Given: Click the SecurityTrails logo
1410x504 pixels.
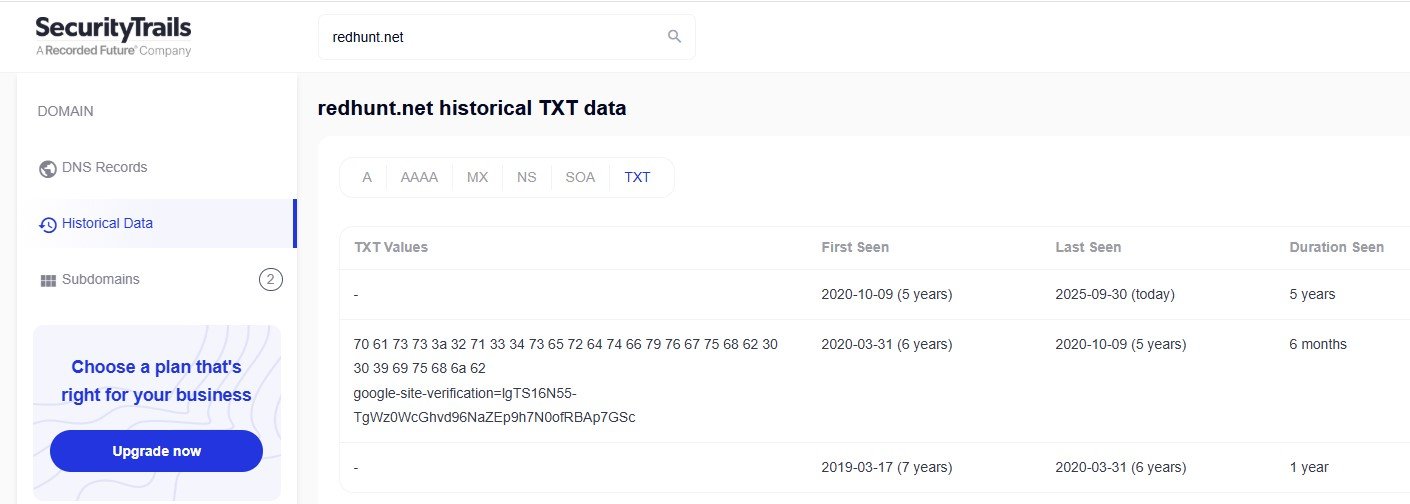Looking at the screenshot, I should (x=113, y=35).
